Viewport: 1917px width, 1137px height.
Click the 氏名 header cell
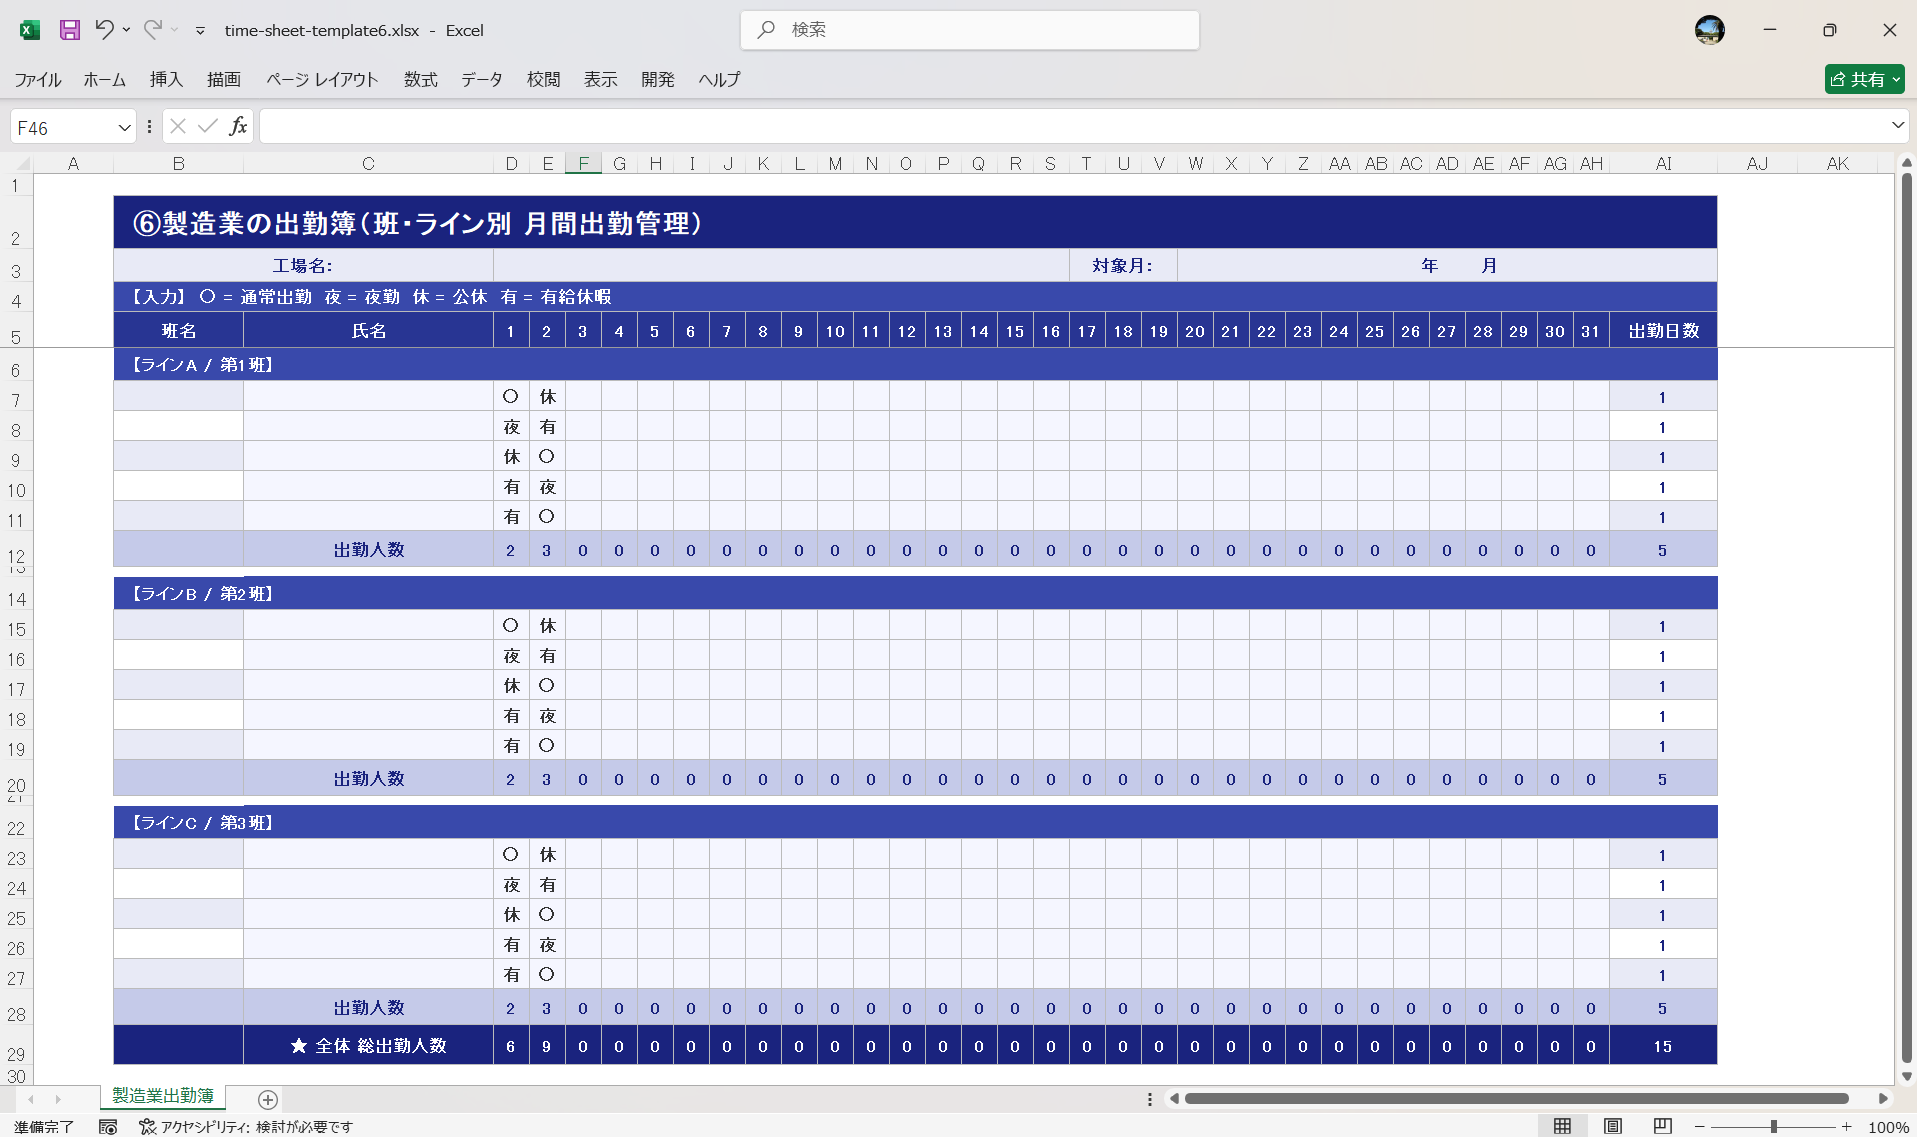click(x=368, y=331)
